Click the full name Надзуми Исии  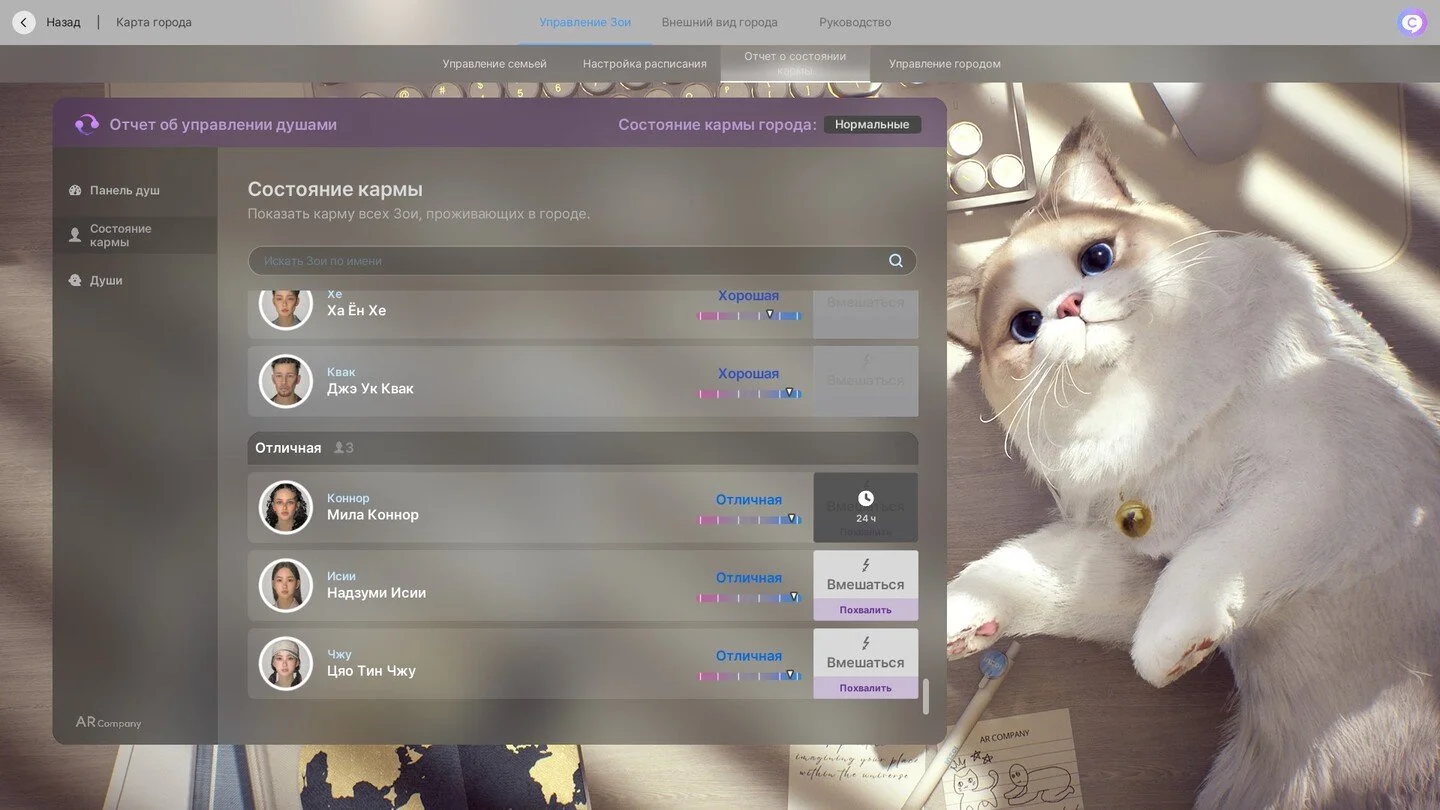[376, 593]
